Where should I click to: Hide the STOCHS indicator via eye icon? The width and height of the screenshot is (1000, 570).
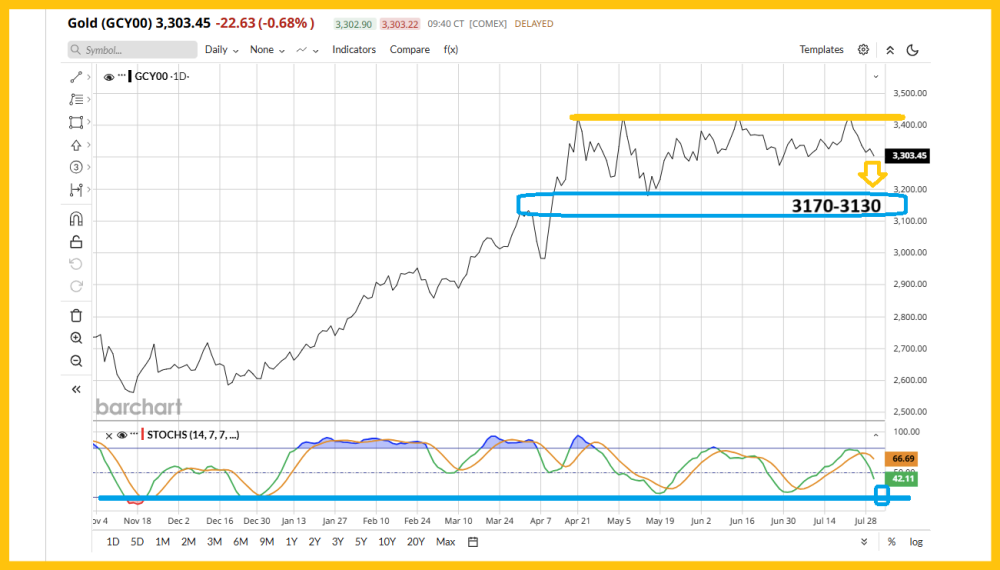click(122, 435)
